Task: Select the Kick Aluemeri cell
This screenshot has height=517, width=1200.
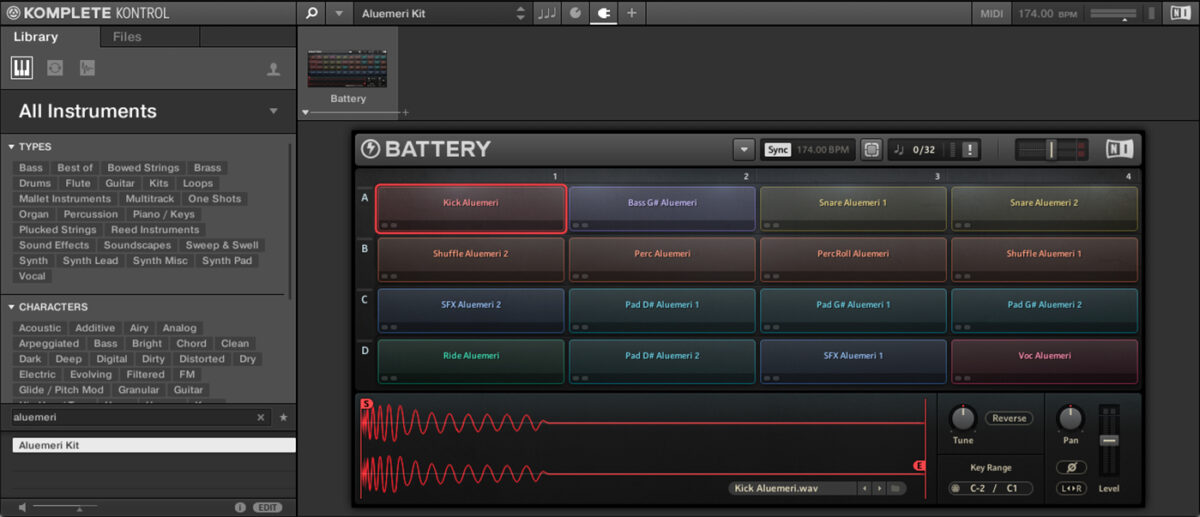Action: pyautogui.click(x=471, y=208)
